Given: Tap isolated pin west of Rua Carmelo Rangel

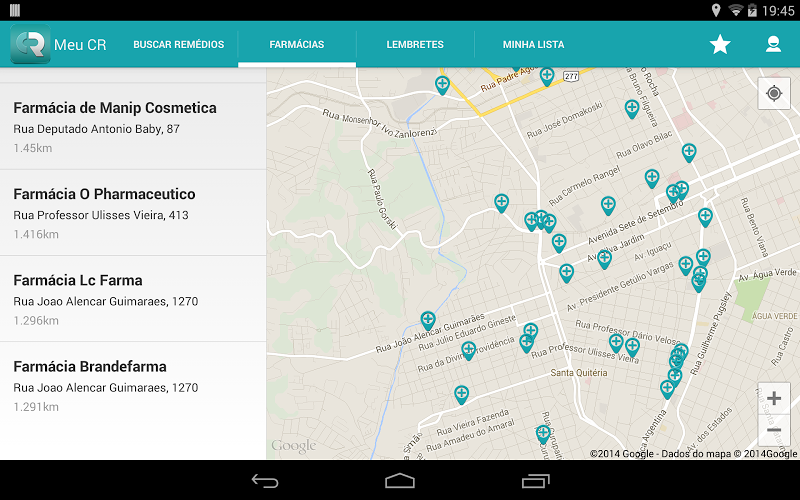Looking at the screenshot, I should point(501,203).
